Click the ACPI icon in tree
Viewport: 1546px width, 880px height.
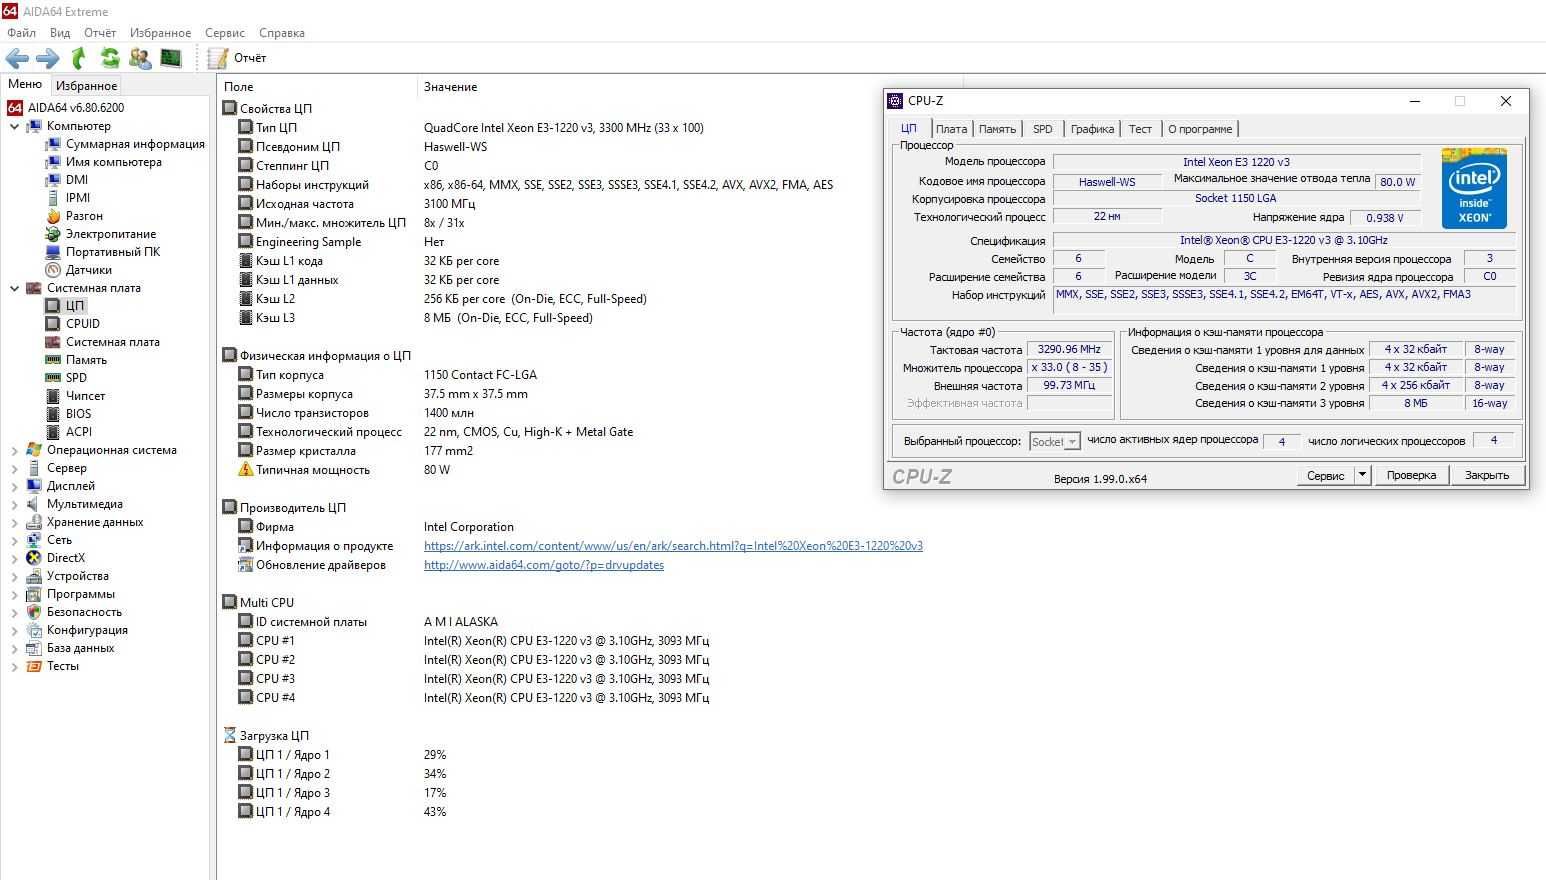click(53, 432)
